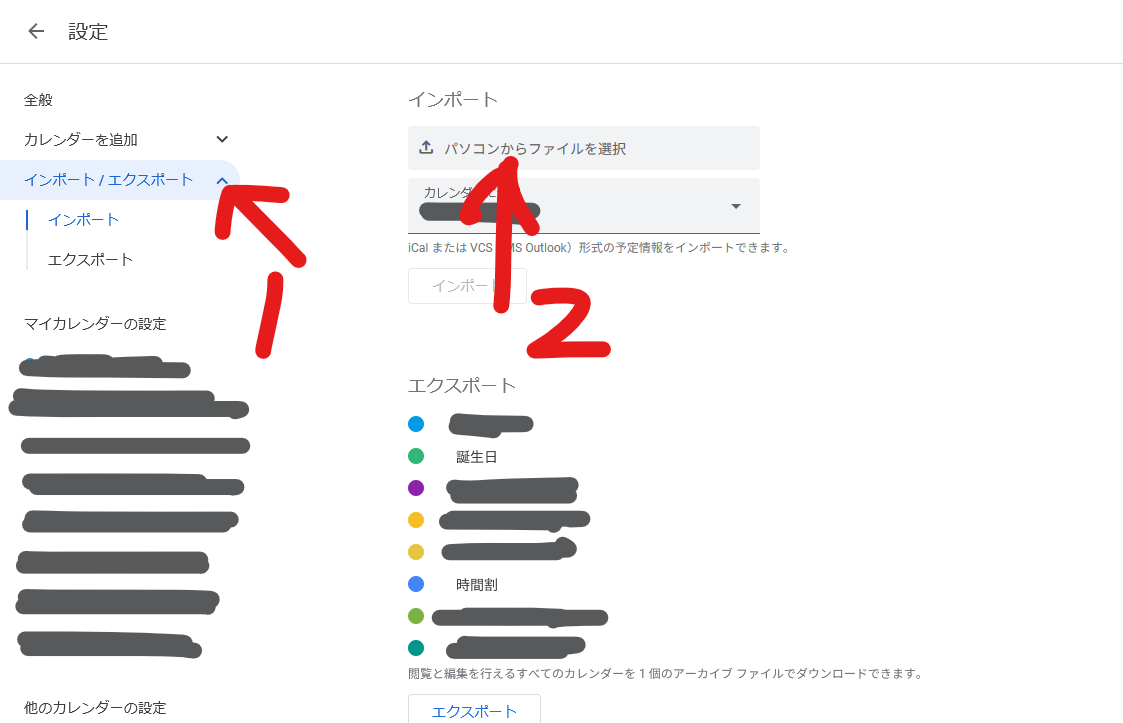1123x723 pixels.
Task: Select エクスポート sub-item in sidebar
Action: point(90,259)
